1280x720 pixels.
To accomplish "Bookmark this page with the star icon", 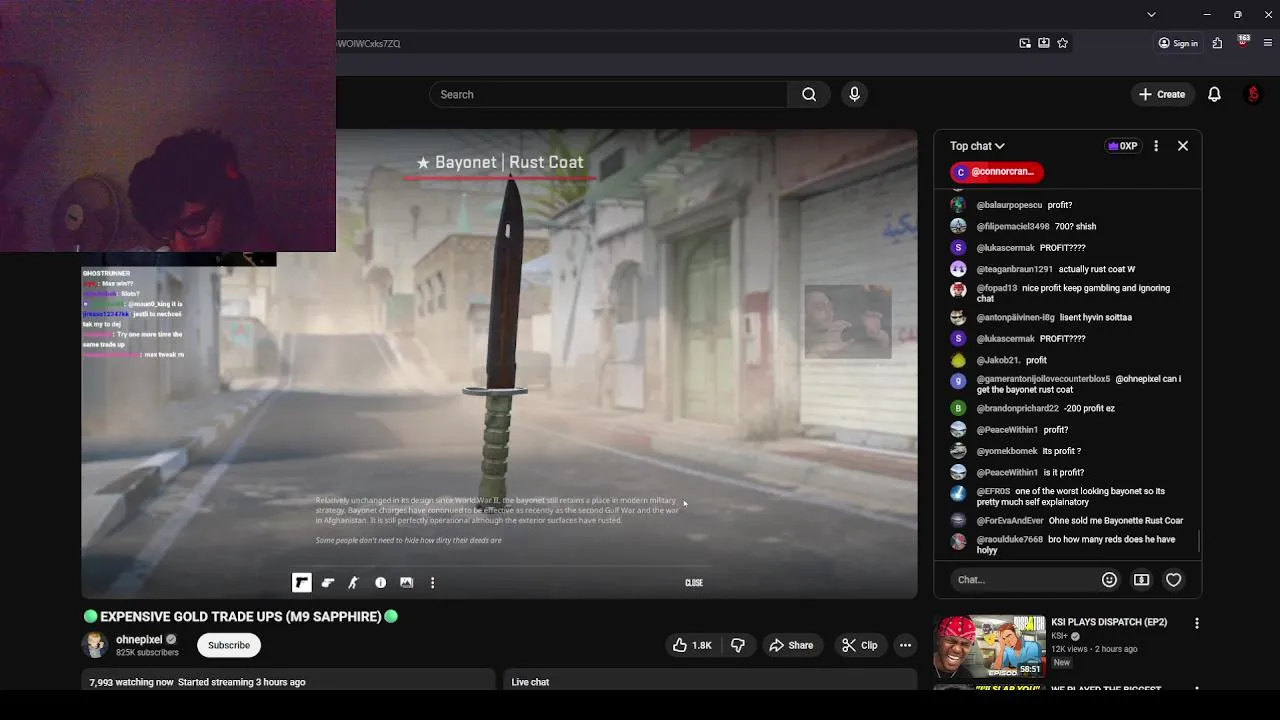I will pyautogui.click(x=1063, y=43).
